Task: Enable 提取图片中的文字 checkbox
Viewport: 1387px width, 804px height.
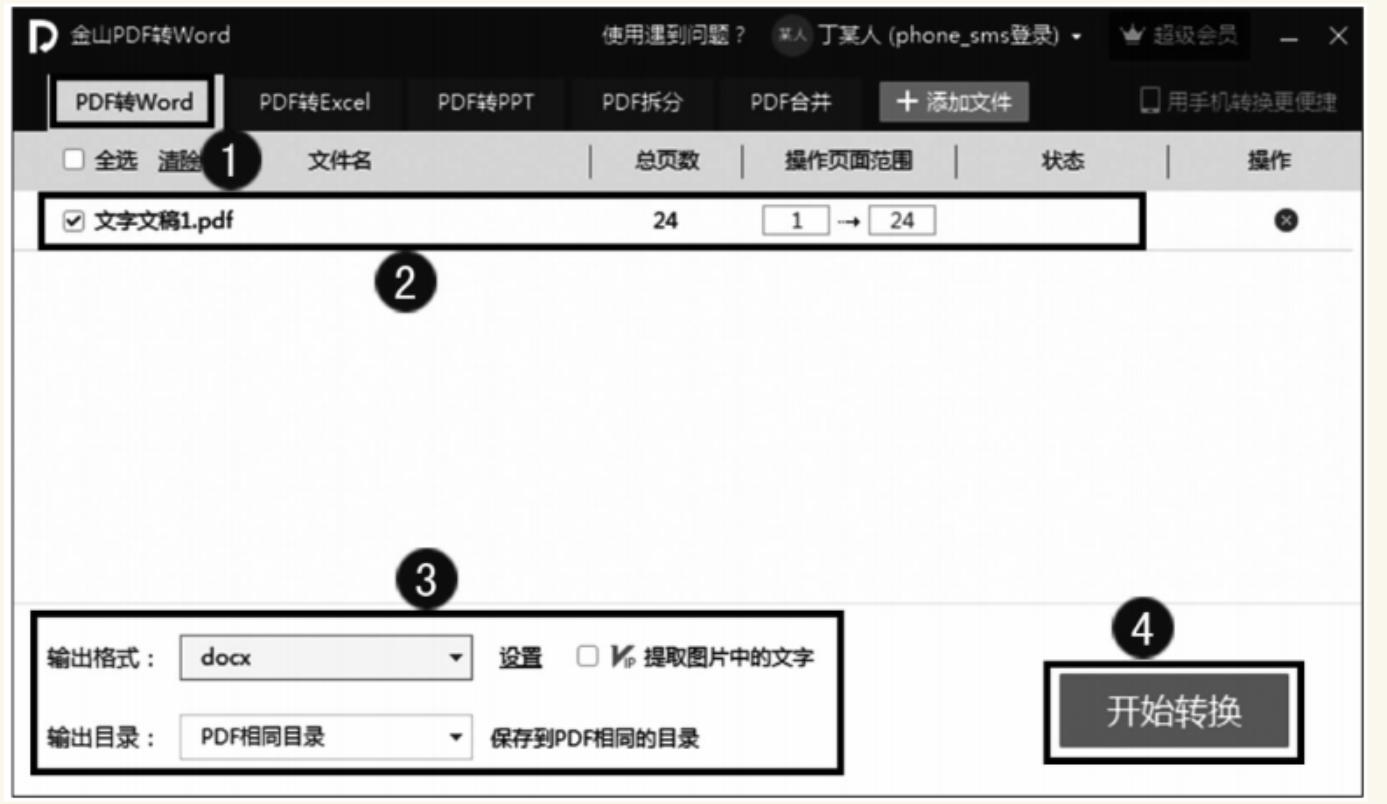Action: pyautogui.click(x=588, y=656)
